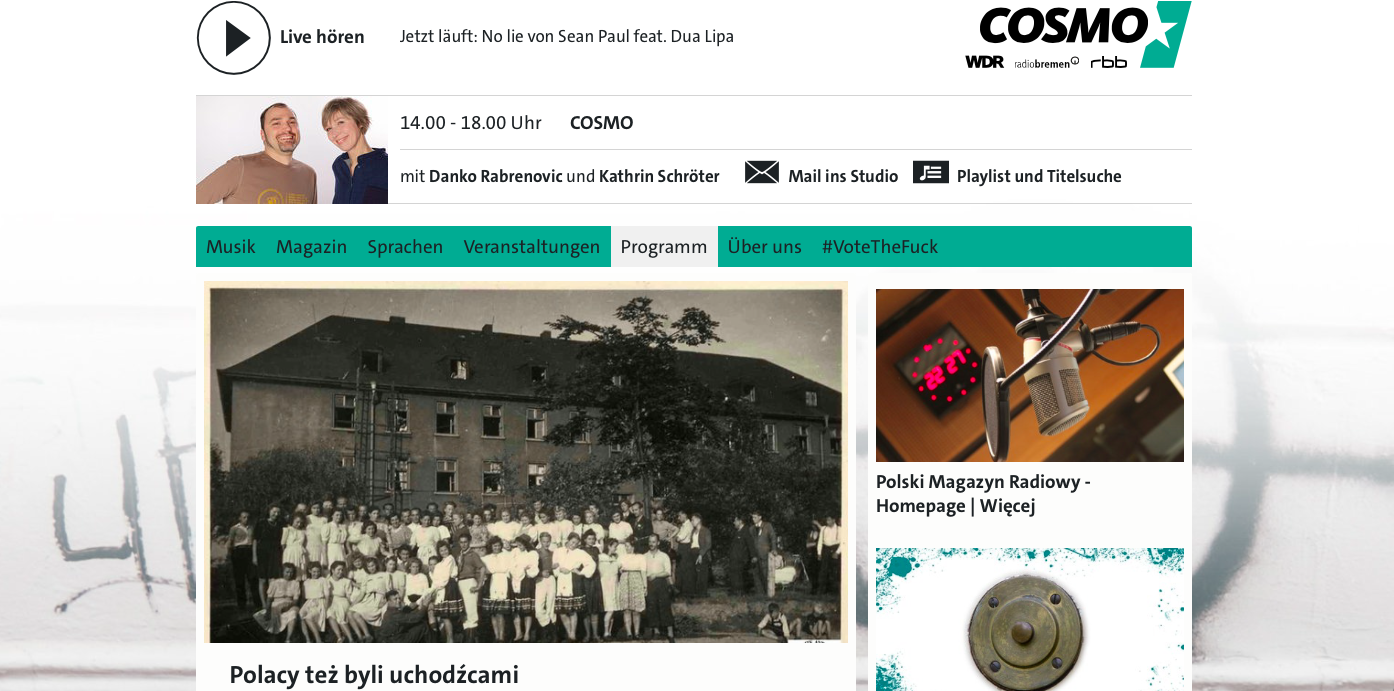This screenshot has width=1394, height=691.
Task: Open the Polacy też byli uchodźcami article
Action: (374, 675)
